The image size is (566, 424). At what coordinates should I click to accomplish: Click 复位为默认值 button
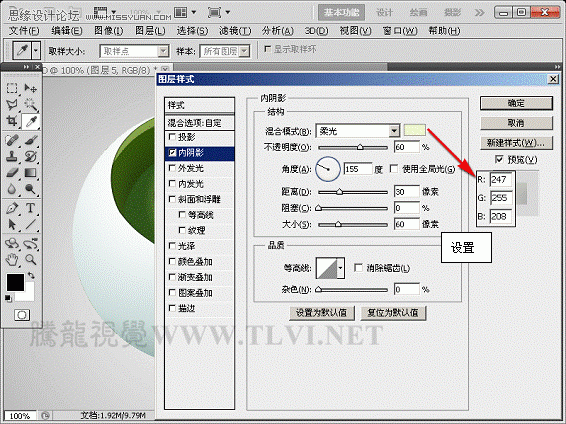(x=393, y=312)
